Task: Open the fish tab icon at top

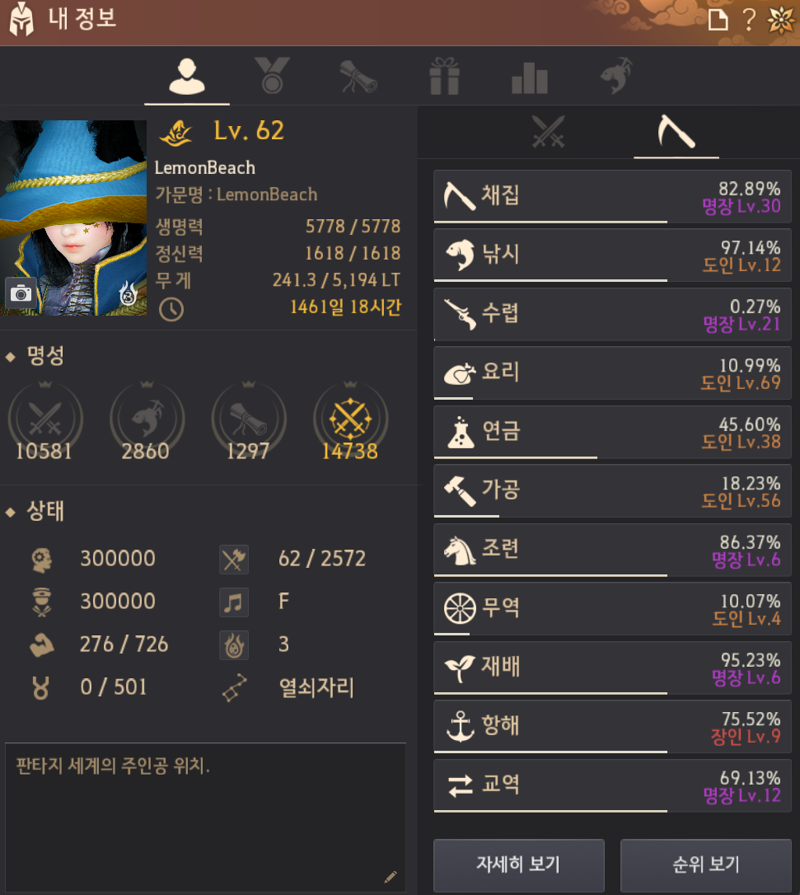Action: 616,75
